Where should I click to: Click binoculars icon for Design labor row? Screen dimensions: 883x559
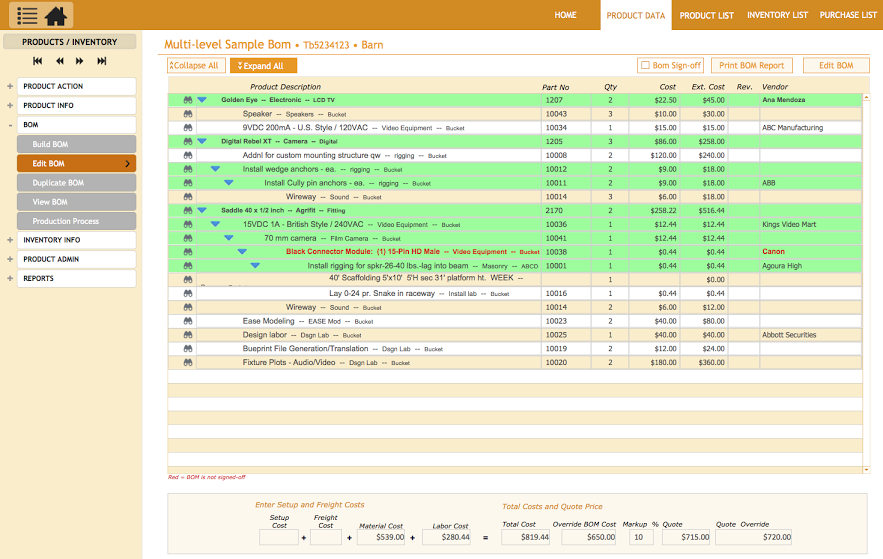pos(188,335)
